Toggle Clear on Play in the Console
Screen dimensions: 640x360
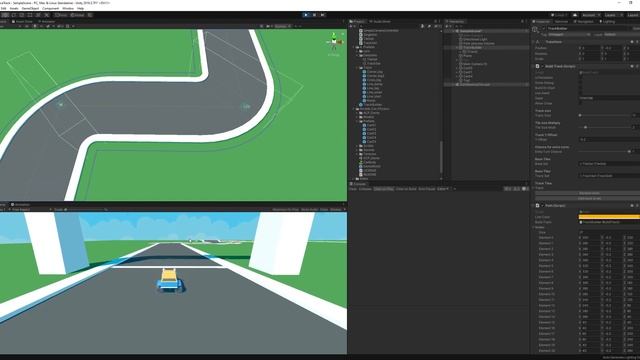coord(384,189)
